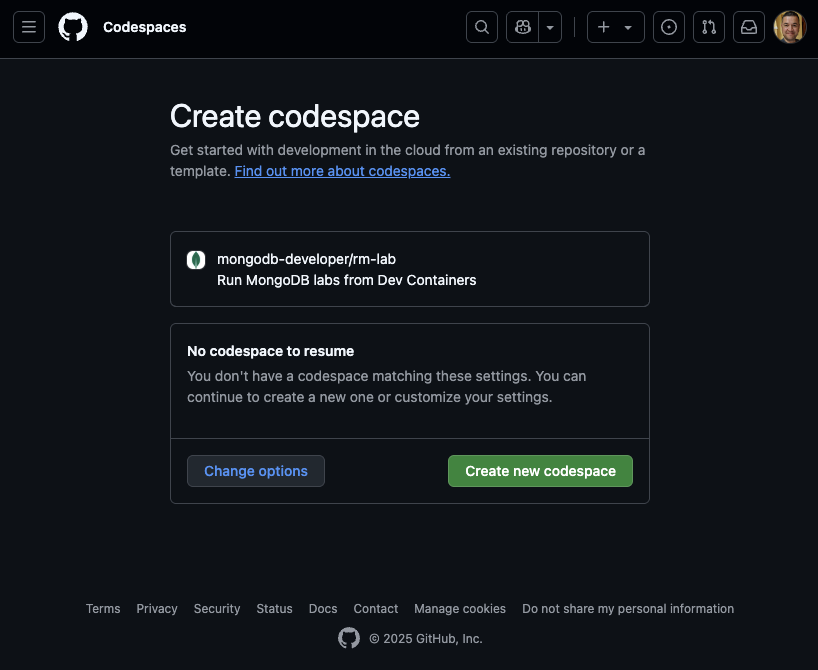Click Create new codespace button
Image resolution: width=818 pixels, height=670 pixels.
(x=540, y=471)
